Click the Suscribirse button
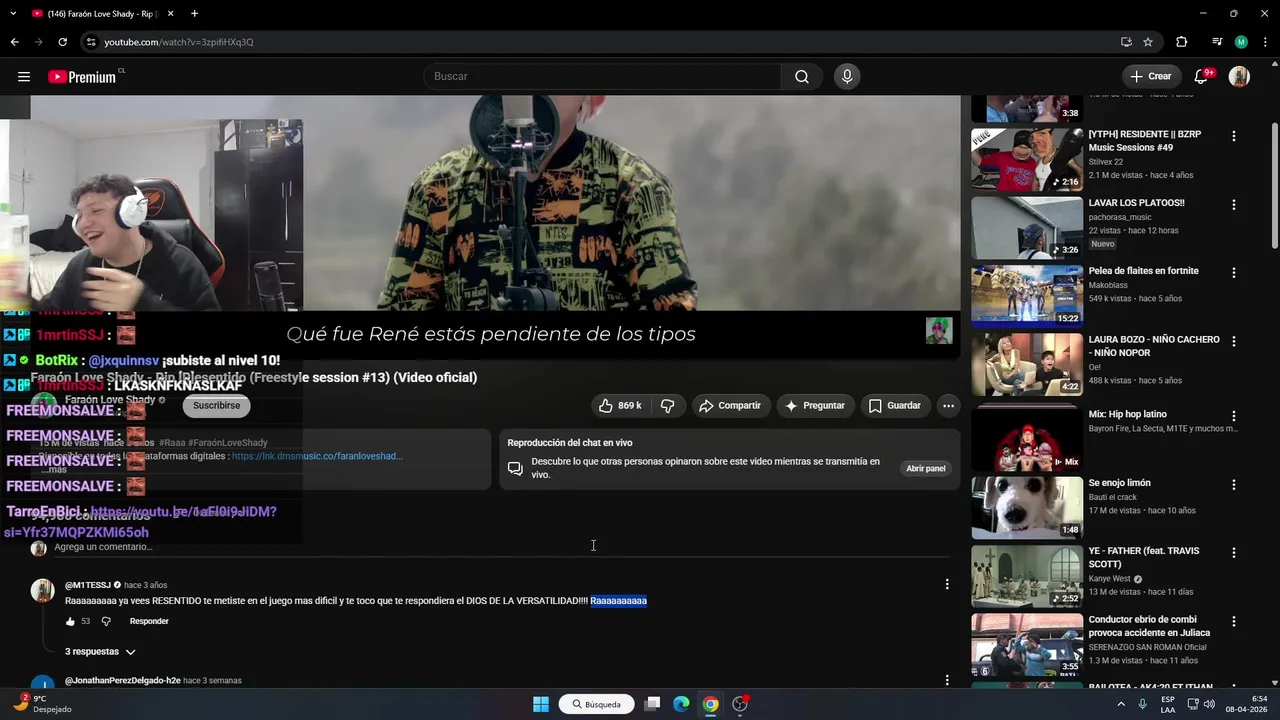Image resolution: width=1280 pixels, height=720 pixels. point(216,406)
